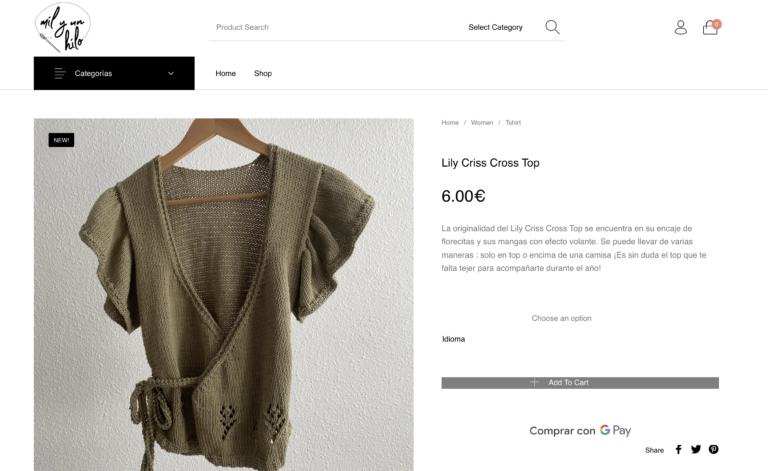The image size is (768, 471).
Task: Click Comprar con Google Pay button
Action: [x=580, y=430]
